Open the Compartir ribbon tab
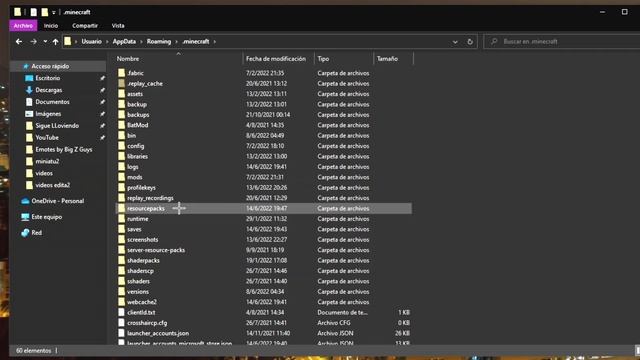The height and width of the screenshot is (360, 640). 85,26
